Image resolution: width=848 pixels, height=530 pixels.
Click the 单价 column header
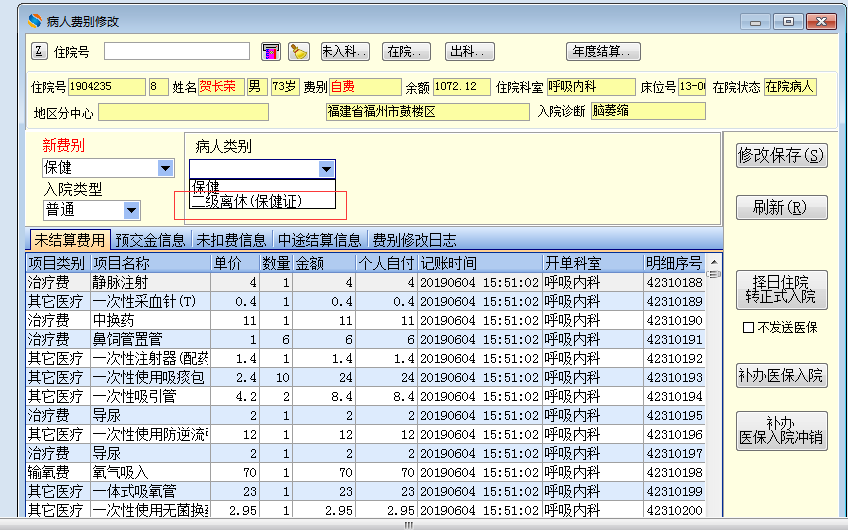click(235, 263)
